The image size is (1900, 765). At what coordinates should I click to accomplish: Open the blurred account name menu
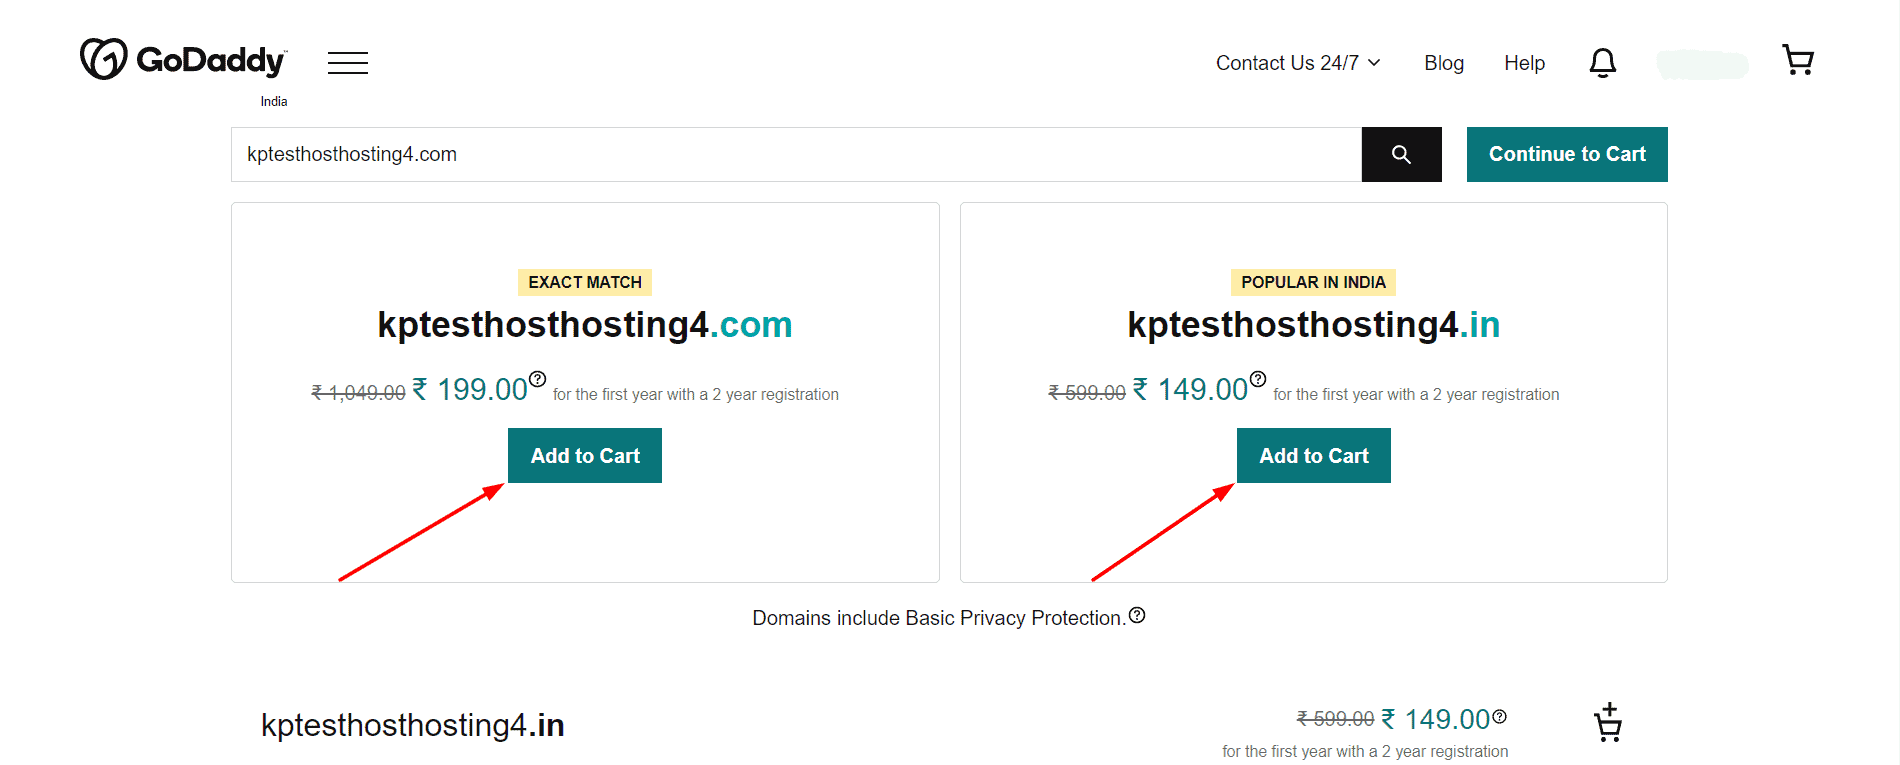(x=1702, y=65)
